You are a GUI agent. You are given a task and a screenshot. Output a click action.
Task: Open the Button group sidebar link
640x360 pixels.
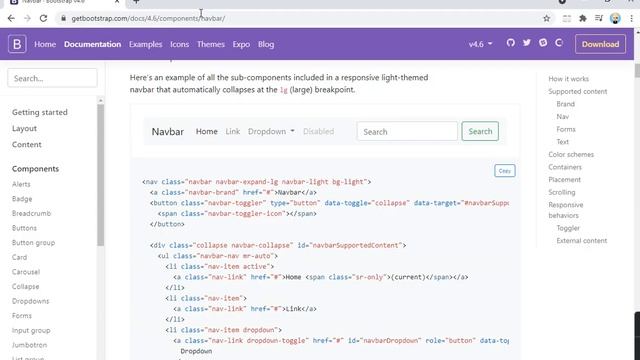[33, 243]
